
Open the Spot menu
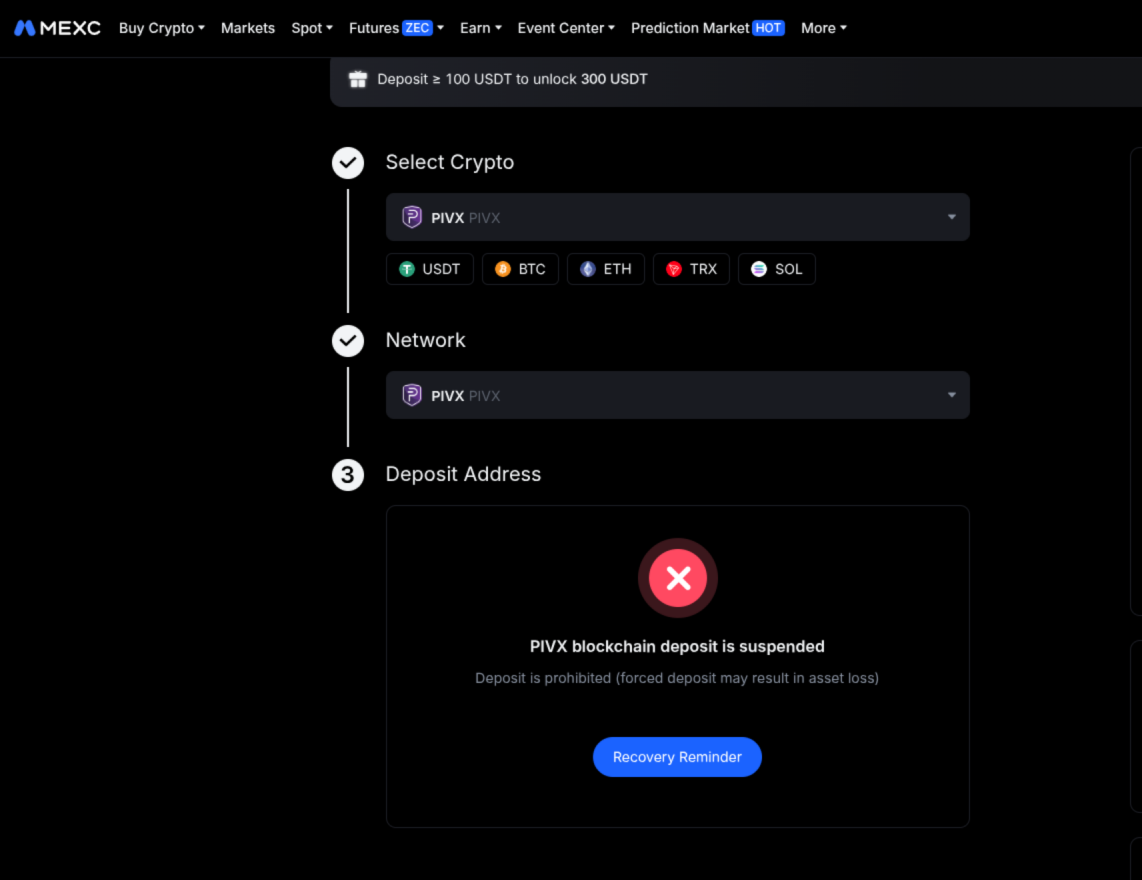pyautogui.click(x=312, y=28)
